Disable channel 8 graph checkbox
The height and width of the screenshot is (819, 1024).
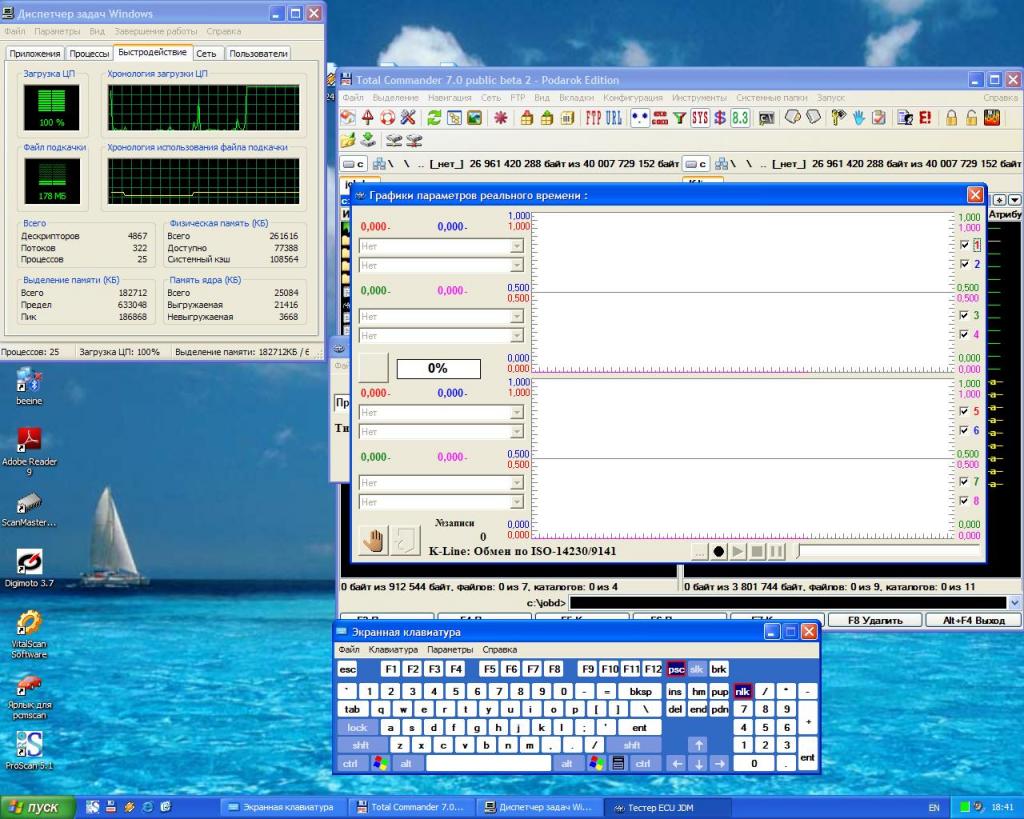964,501
